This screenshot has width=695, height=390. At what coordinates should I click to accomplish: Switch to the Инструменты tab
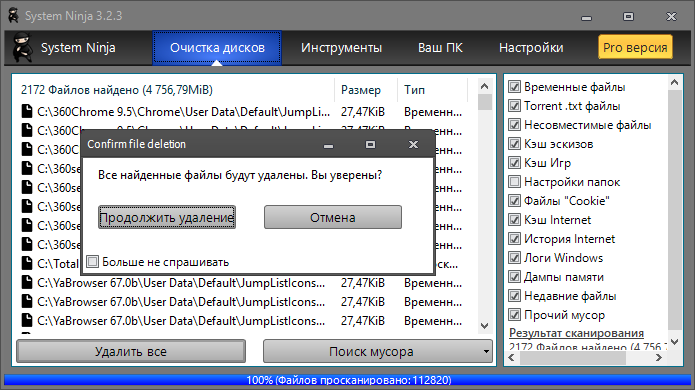[x=341, y=47]
